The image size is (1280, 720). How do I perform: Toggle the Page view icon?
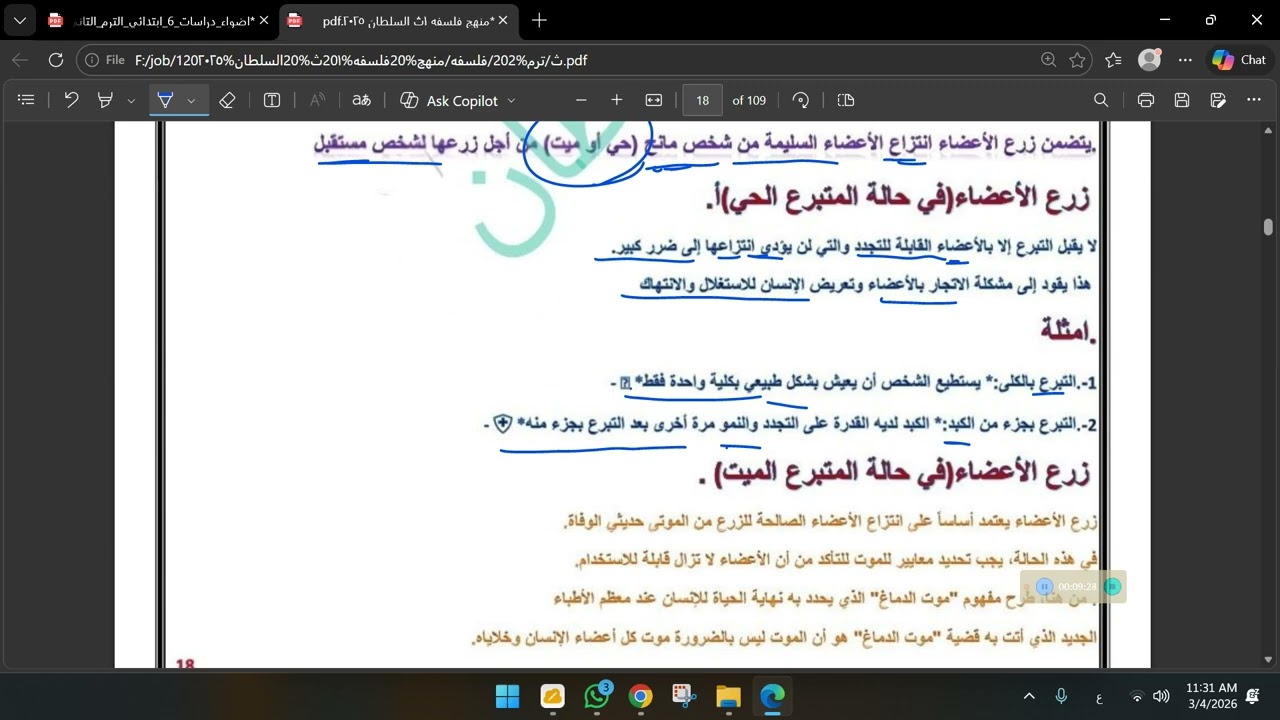[846, 100]
